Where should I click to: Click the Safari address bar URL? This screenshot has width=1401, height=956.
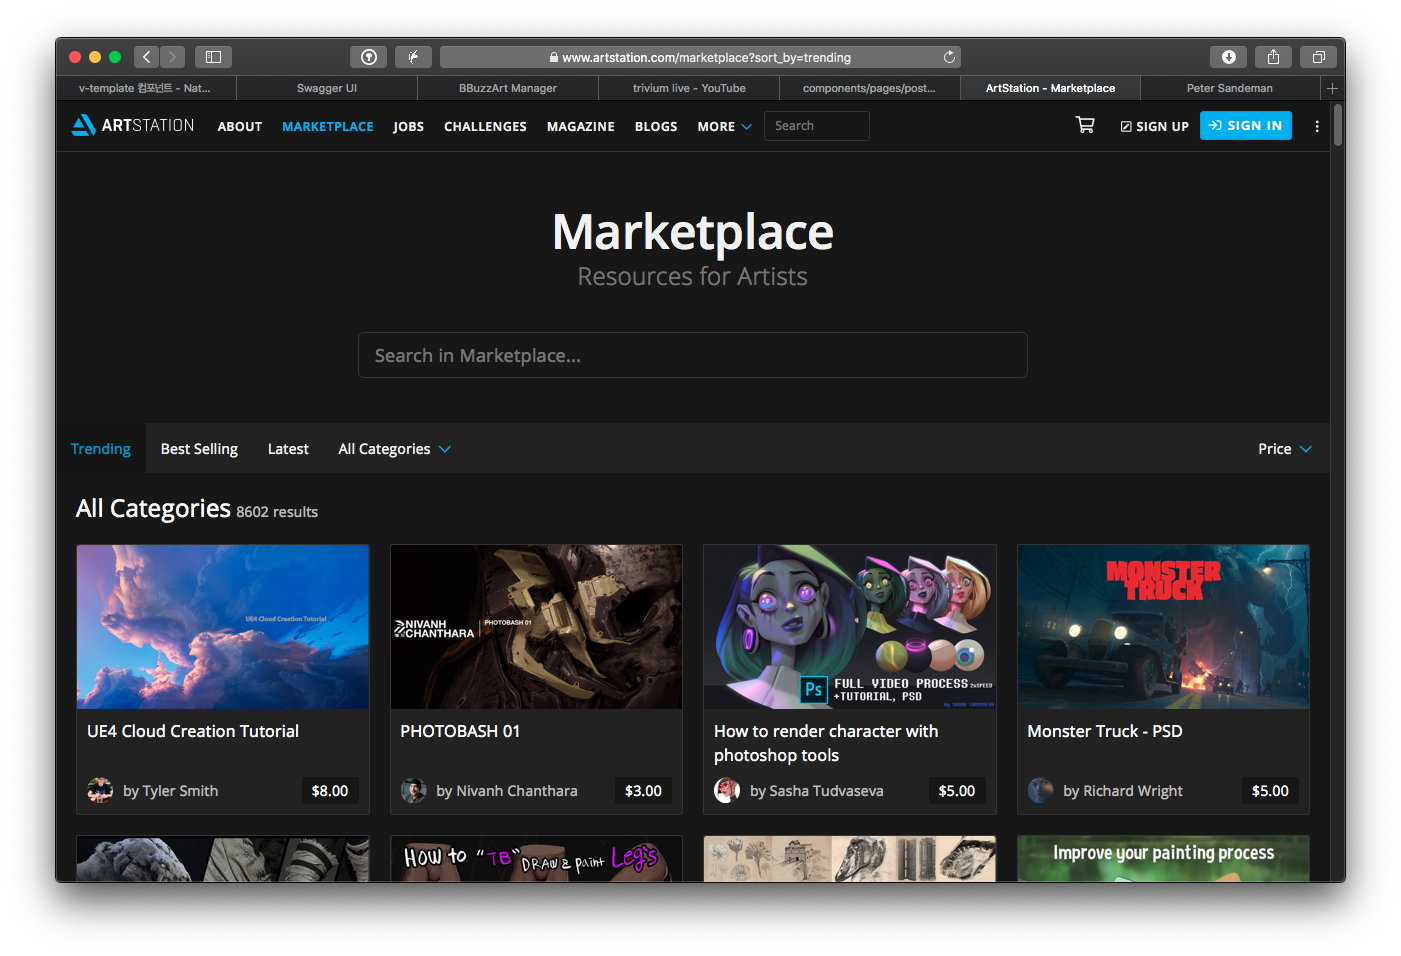click(x=701, y=57)
